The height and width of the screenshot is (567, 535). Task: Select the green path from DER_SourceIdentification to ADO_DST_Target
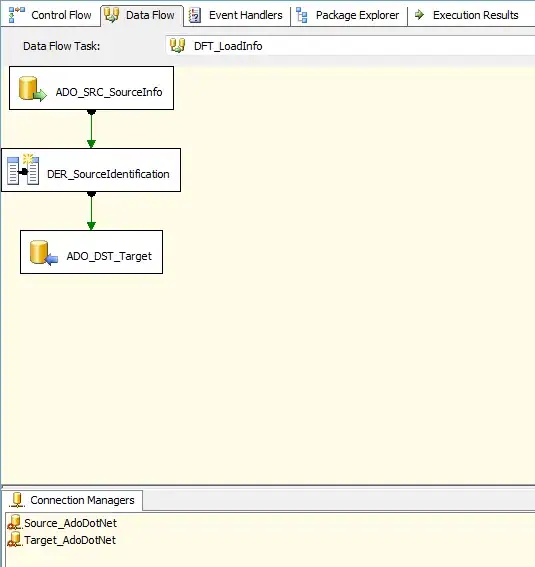(x=91, y=211)
